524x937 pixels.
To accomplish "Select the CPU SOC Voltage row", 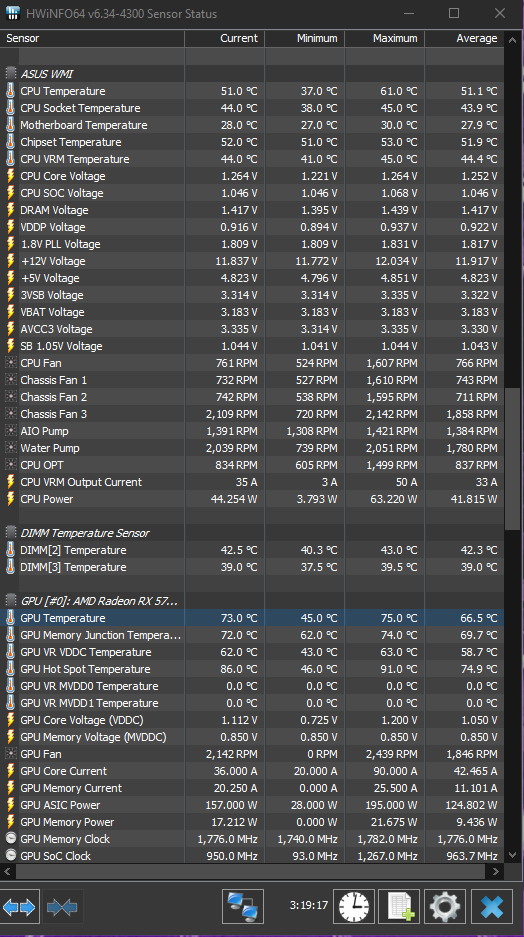I will [x=252, y=193].
